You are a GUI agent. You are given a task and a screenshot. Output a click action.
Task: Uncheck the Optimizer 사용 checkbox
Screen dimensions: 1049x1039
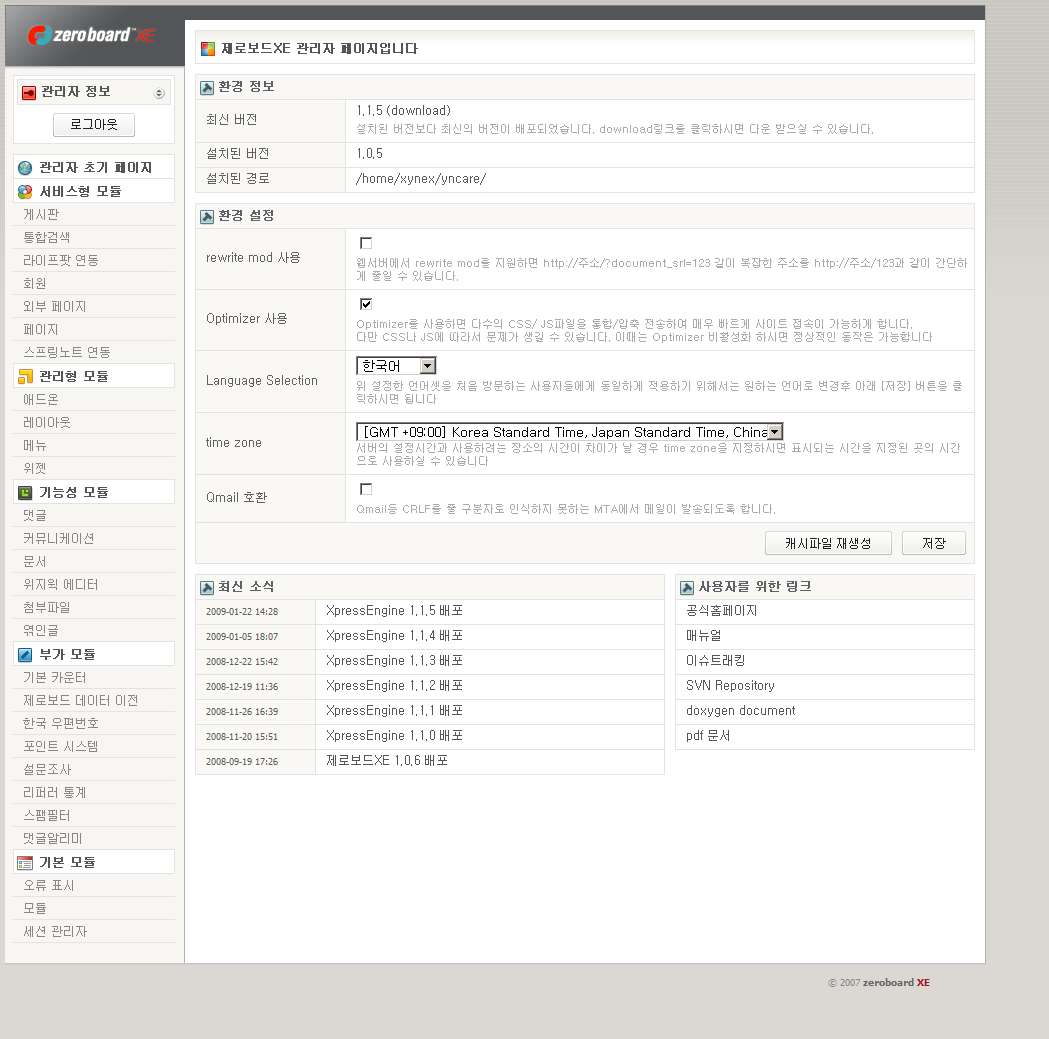[366, 304]
